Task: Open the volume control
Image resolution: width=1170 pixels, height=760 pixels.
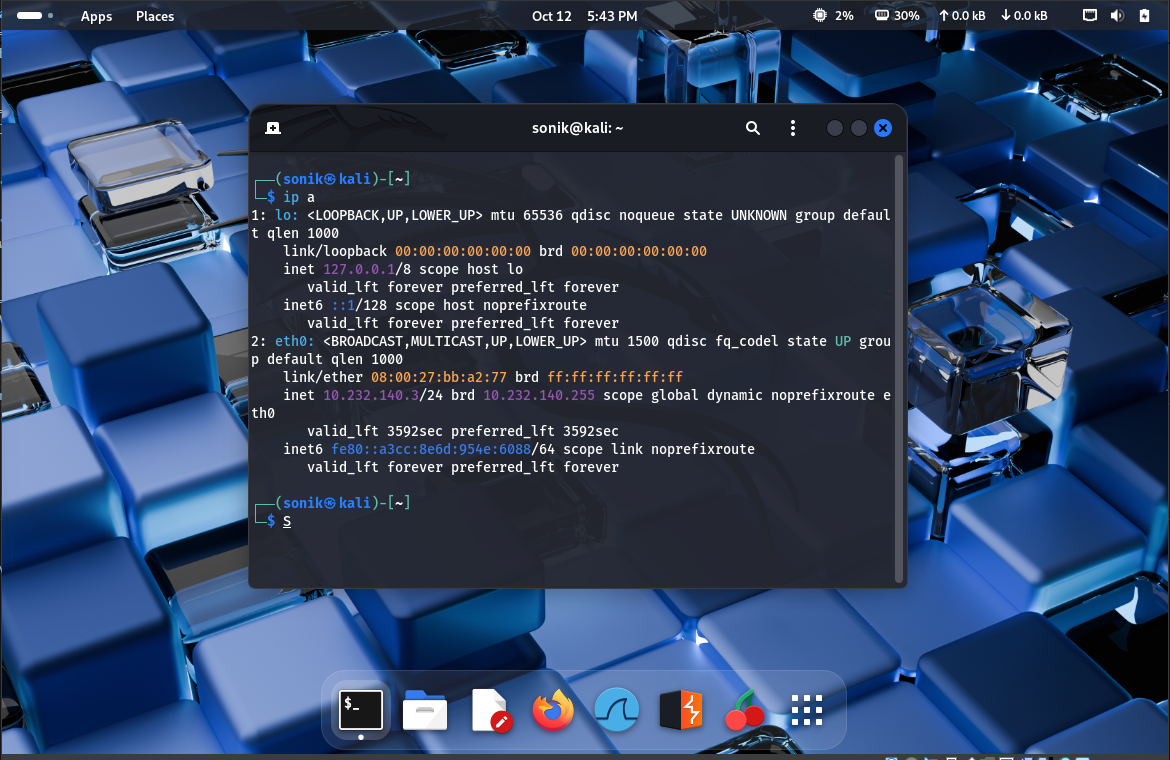Action: click(1117, 16)
